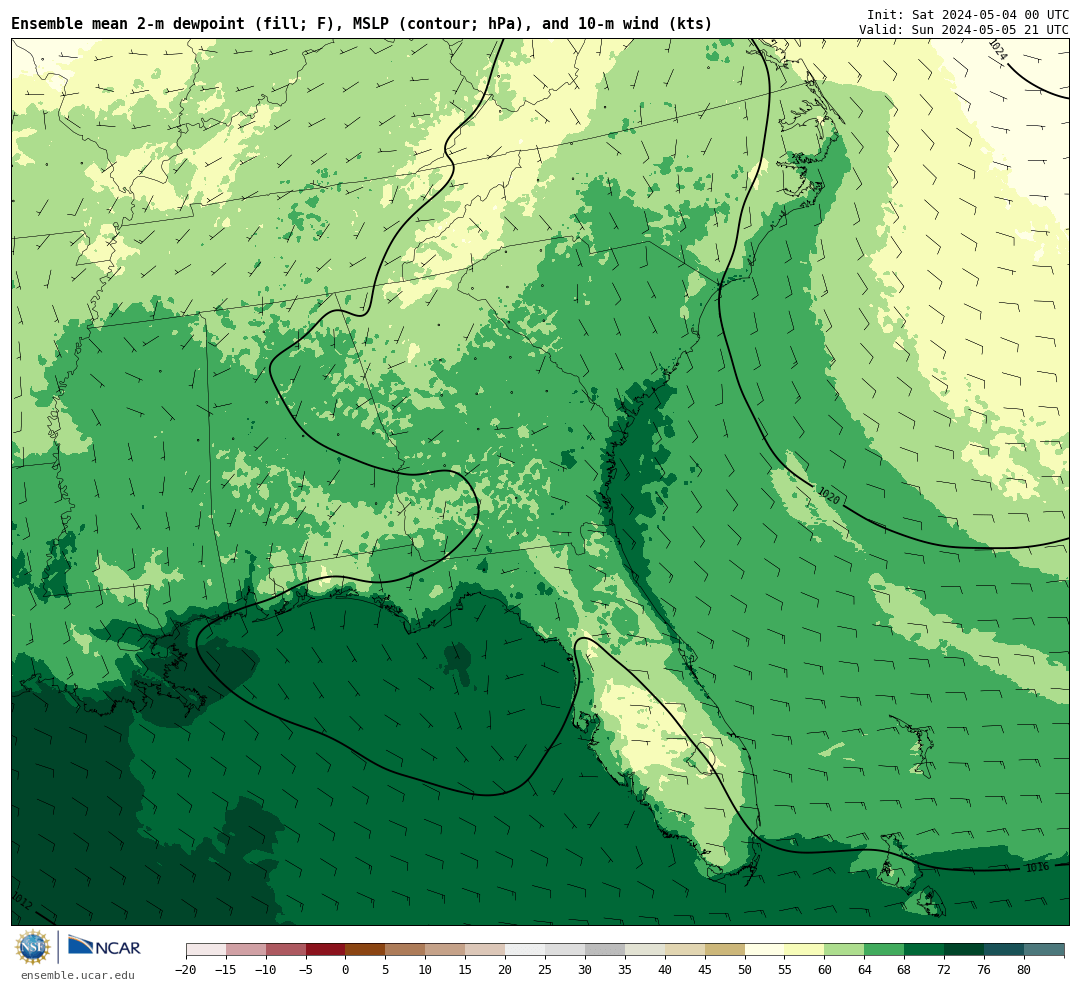Select the Init: Sat 2024-05-04 00 UTC text
Screen dimensions: 1080x988
click(968, 15)
